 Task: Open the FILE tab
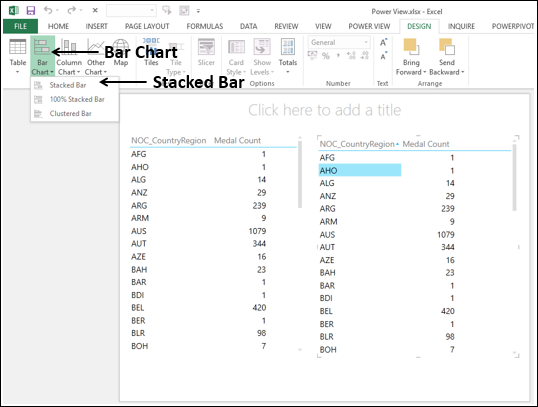tap(21, 26)
